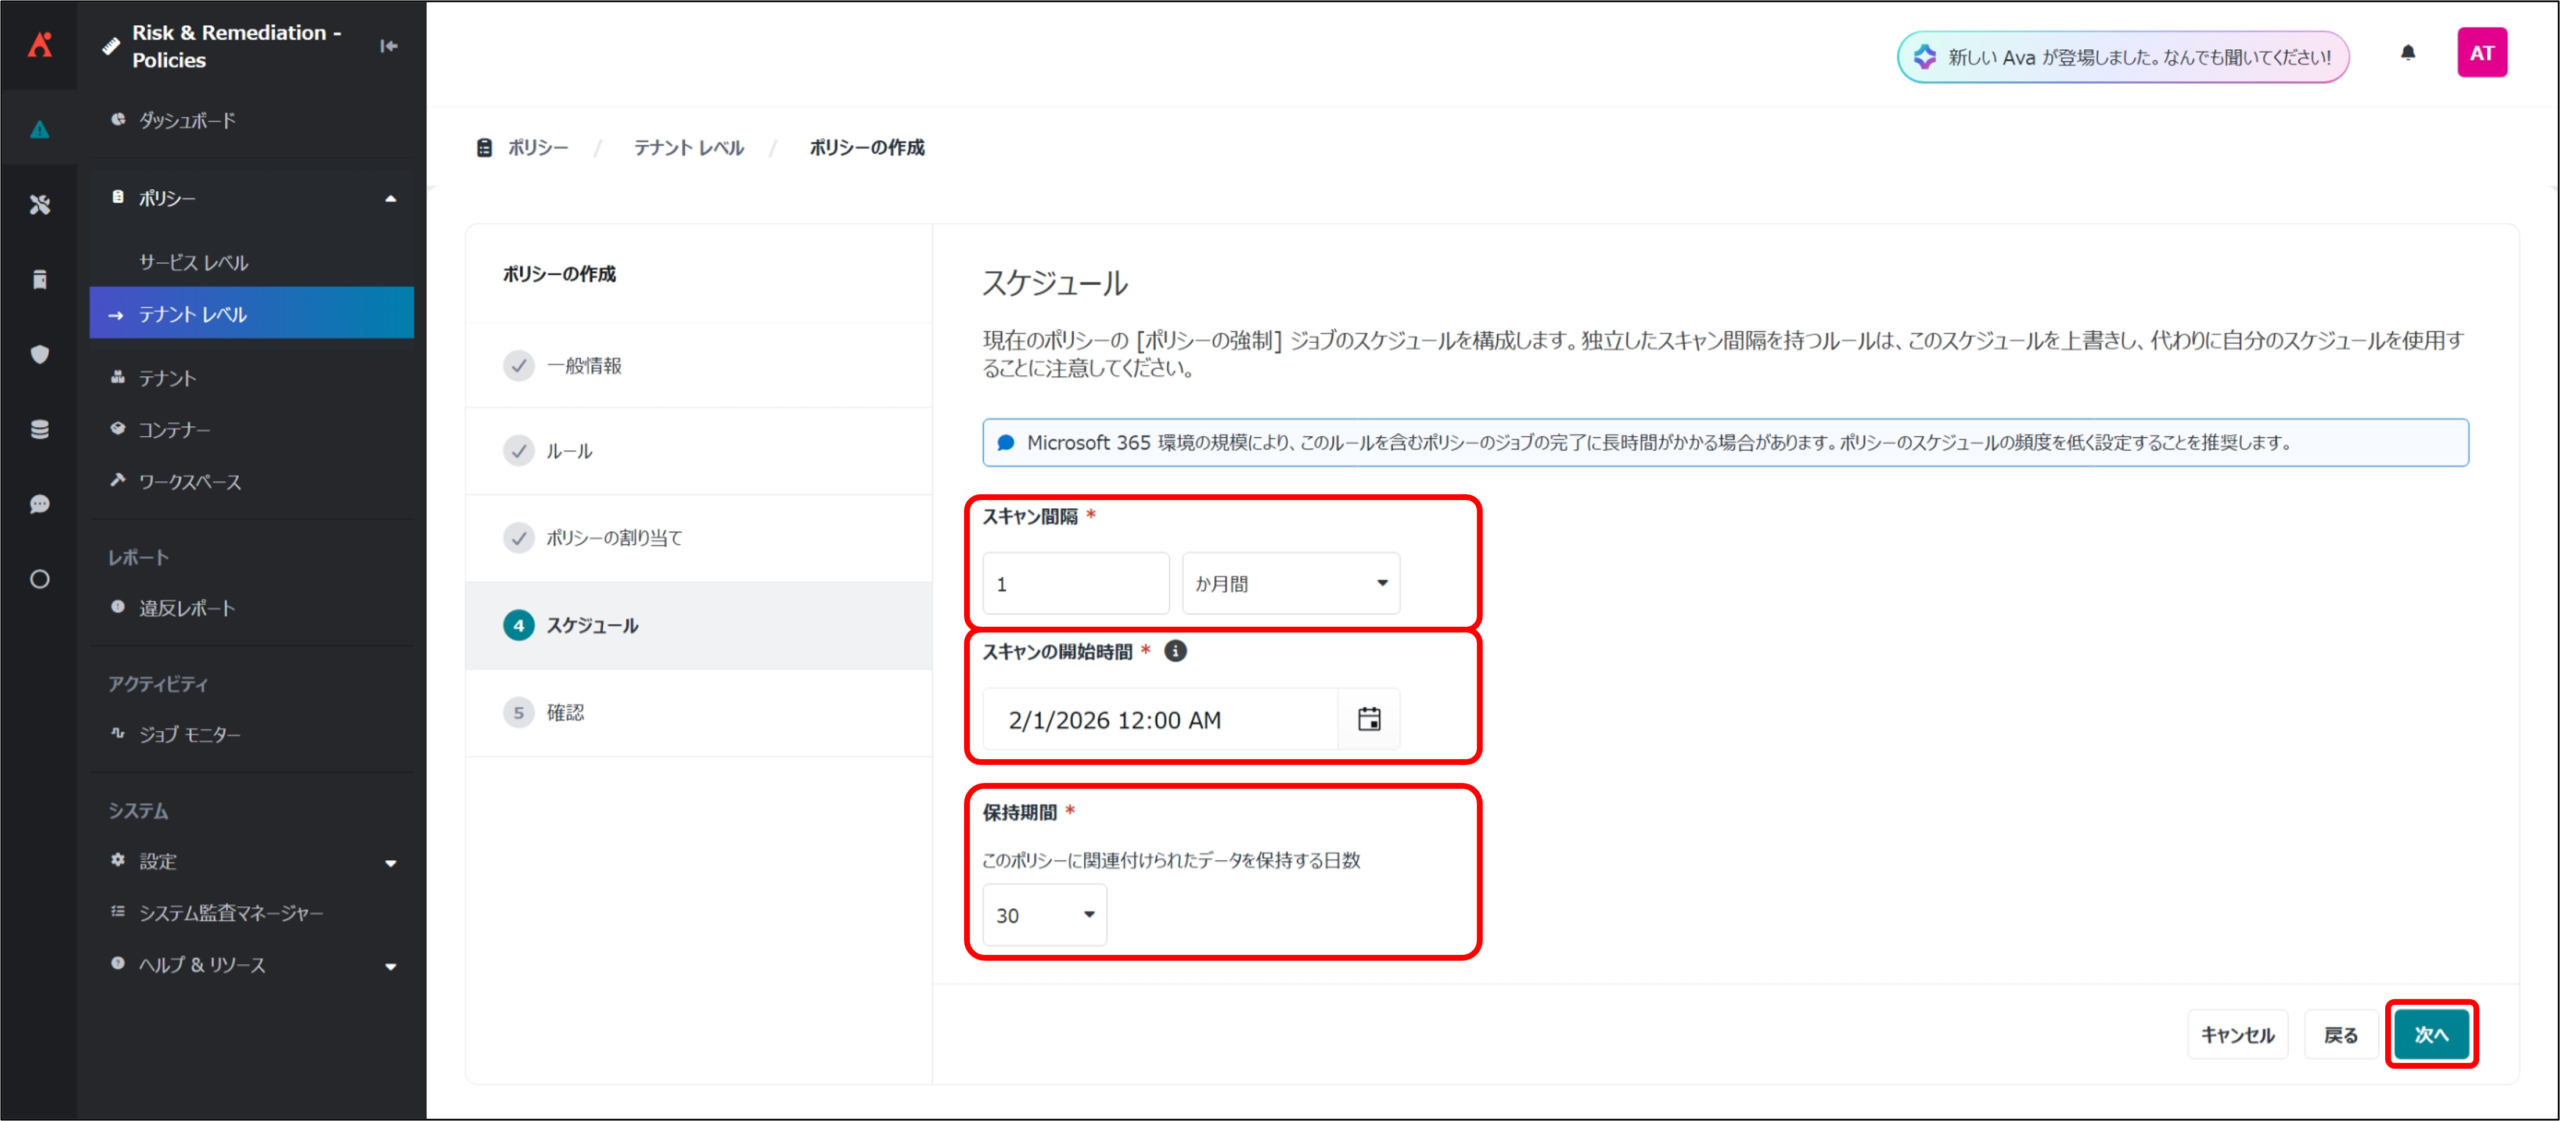Click the キャンセル button
This screenshot has width=2560, height=1121.
tap(2238, 1034)
